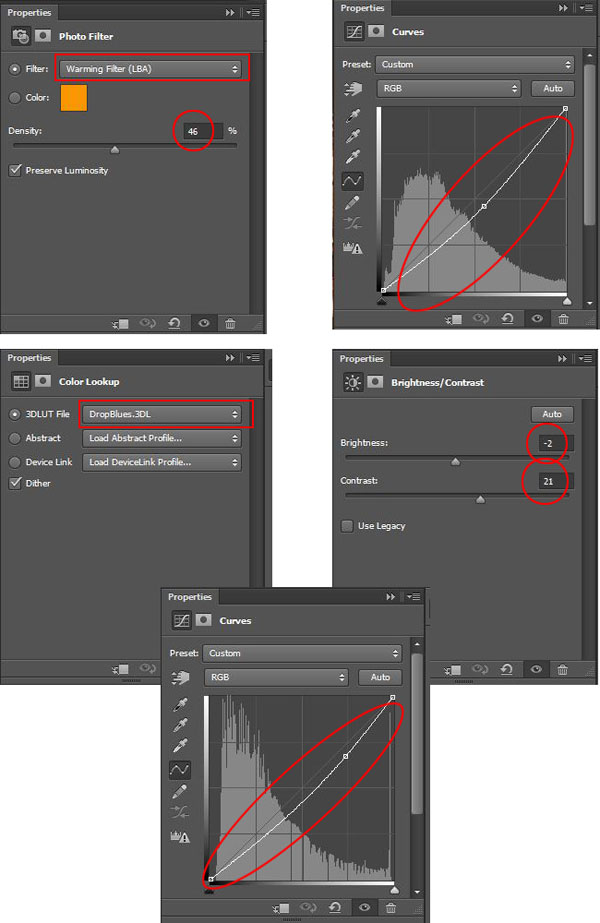Select the Filter radio button in Photo Filter
This screenshot has width=600, height=923.
(x=15, y=69)
